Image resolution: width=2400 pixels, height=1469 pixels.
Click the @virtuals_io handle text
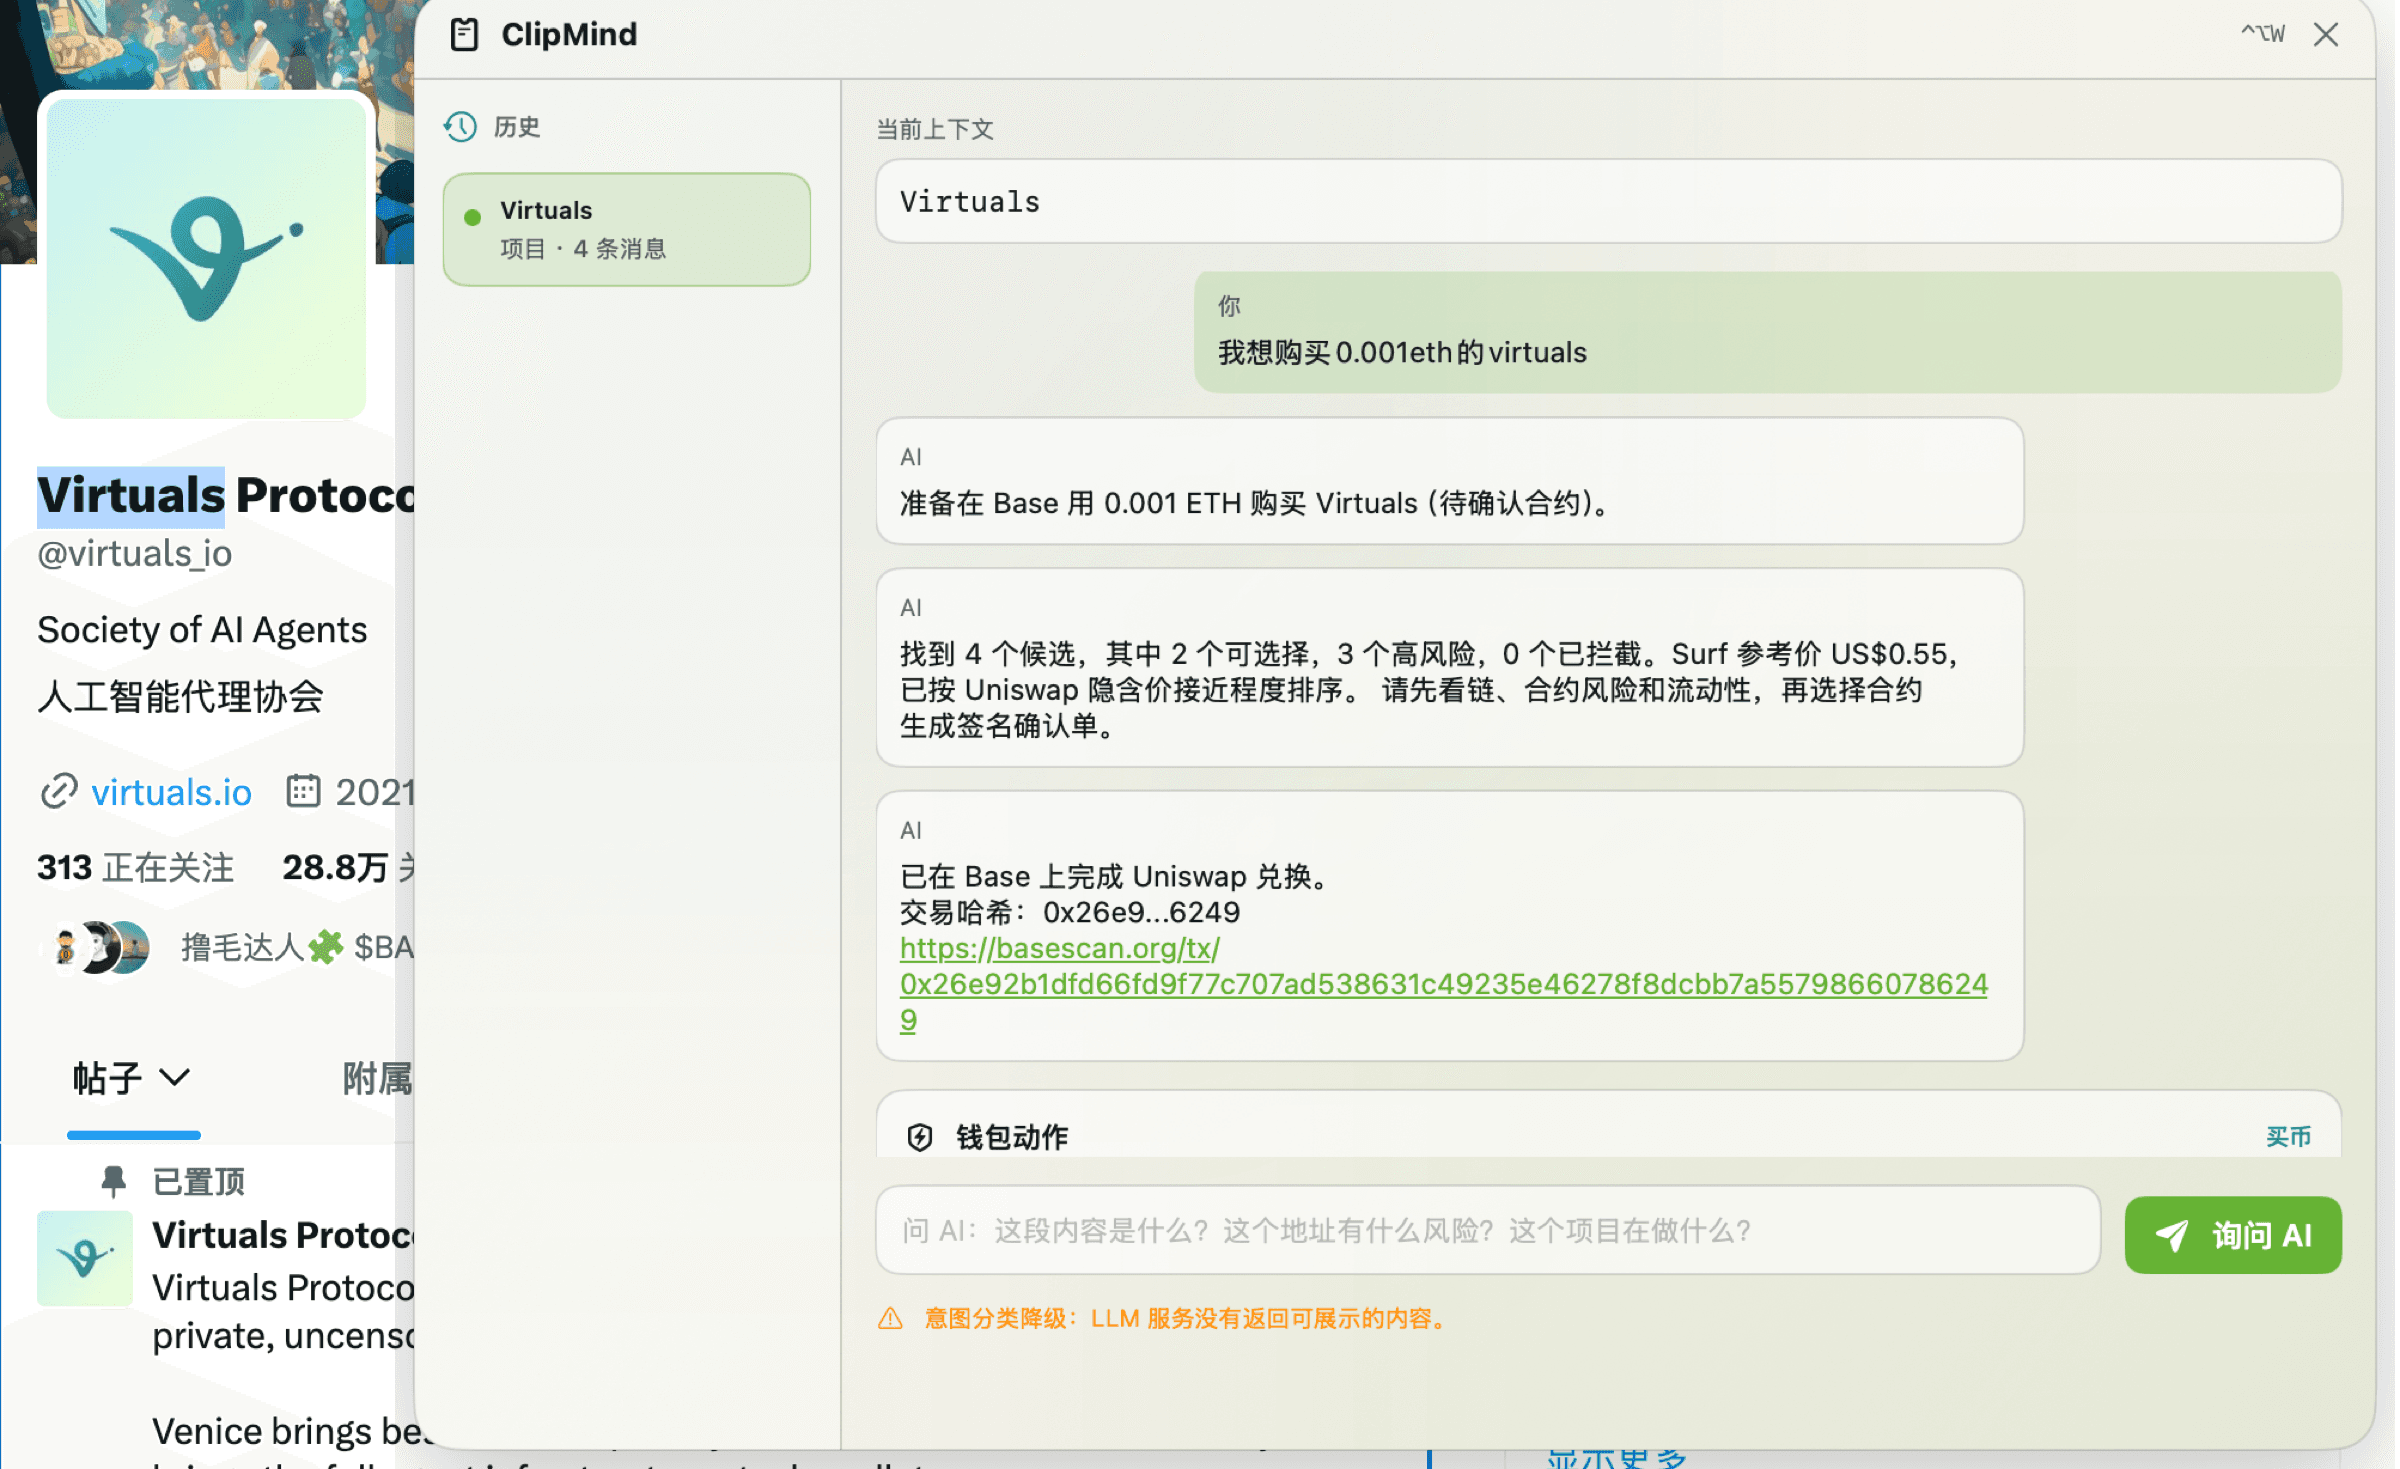coord(135,553)
